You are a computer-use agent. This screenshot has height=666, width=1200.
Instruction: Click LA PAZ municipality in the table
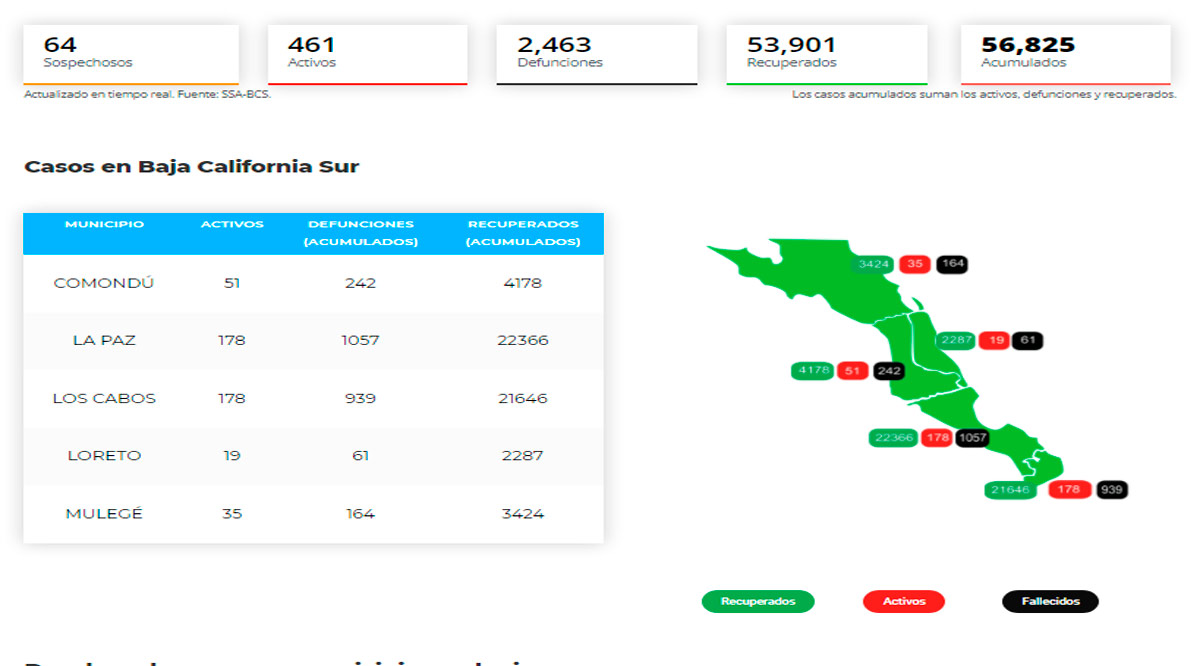tap(104, 340)
